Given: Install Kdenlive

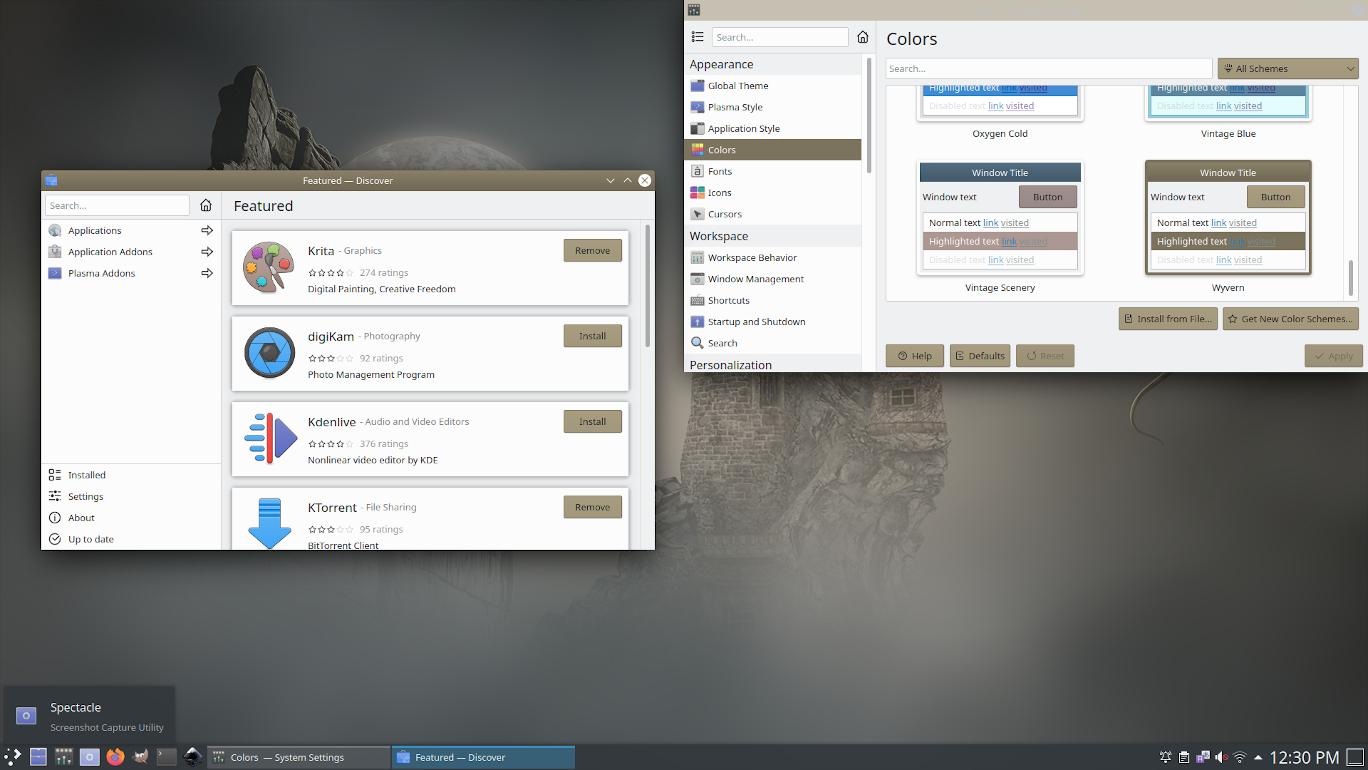Looking at the screenshot, I should 592,421.
